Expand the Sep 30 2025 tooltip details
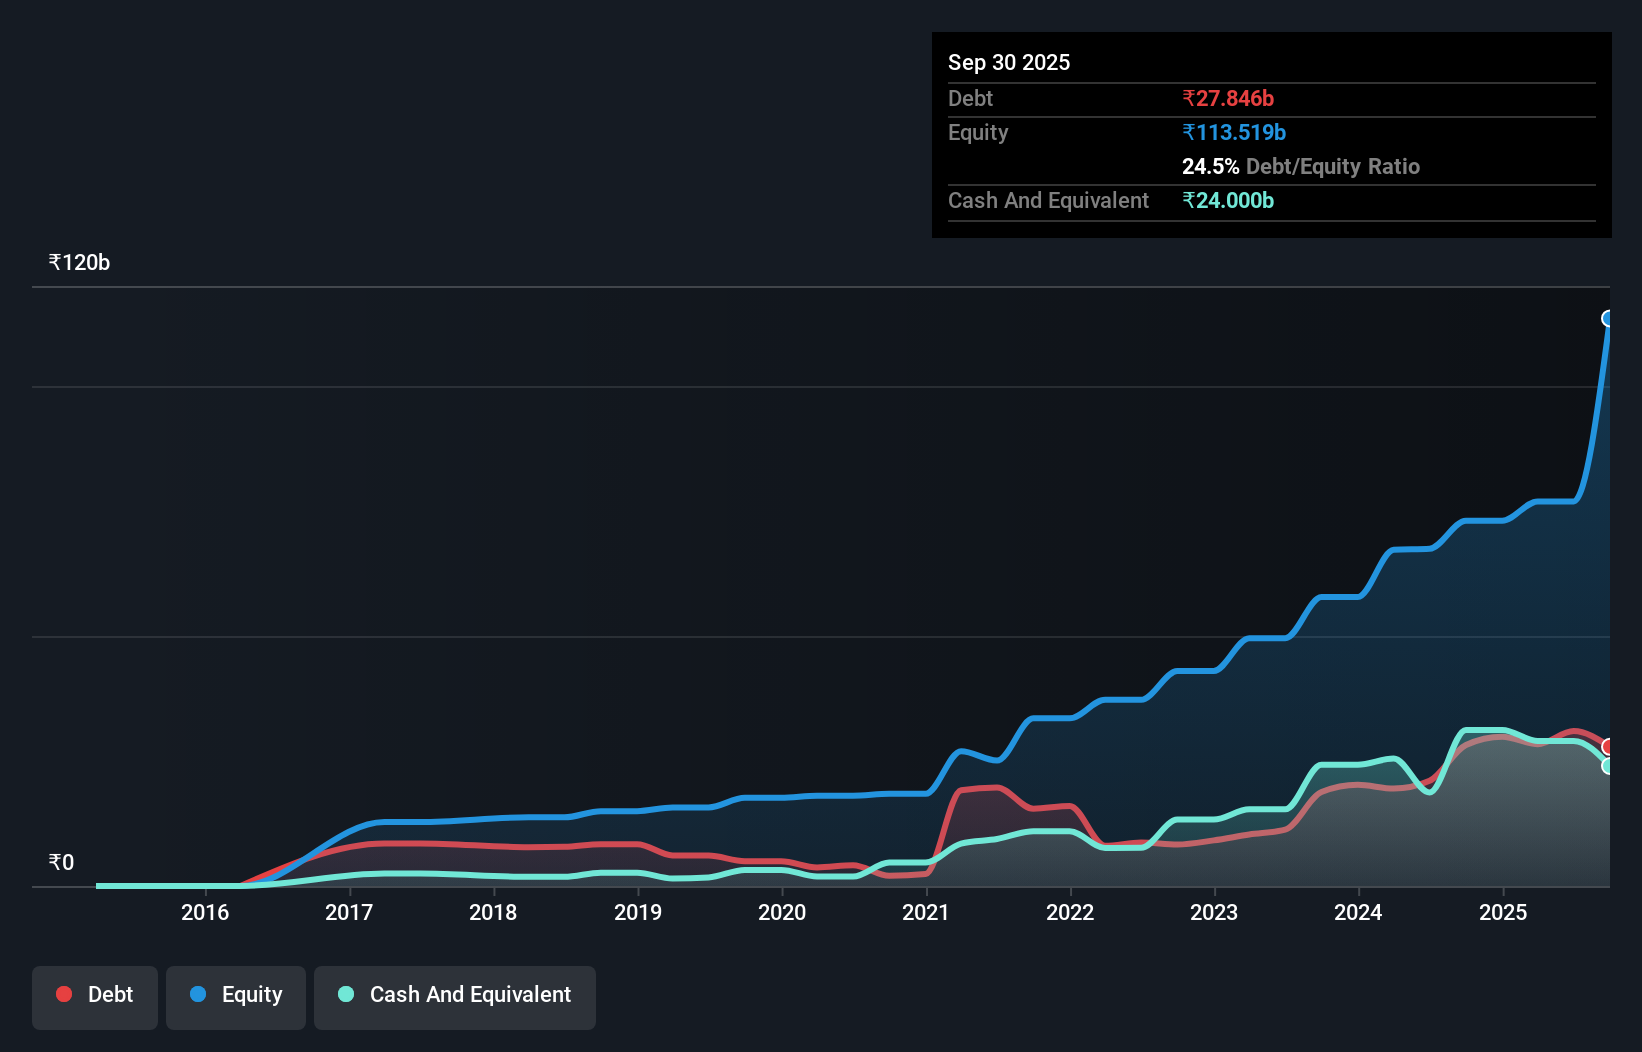The height and width of the screenshot is (1052, 1642). 1009,62
